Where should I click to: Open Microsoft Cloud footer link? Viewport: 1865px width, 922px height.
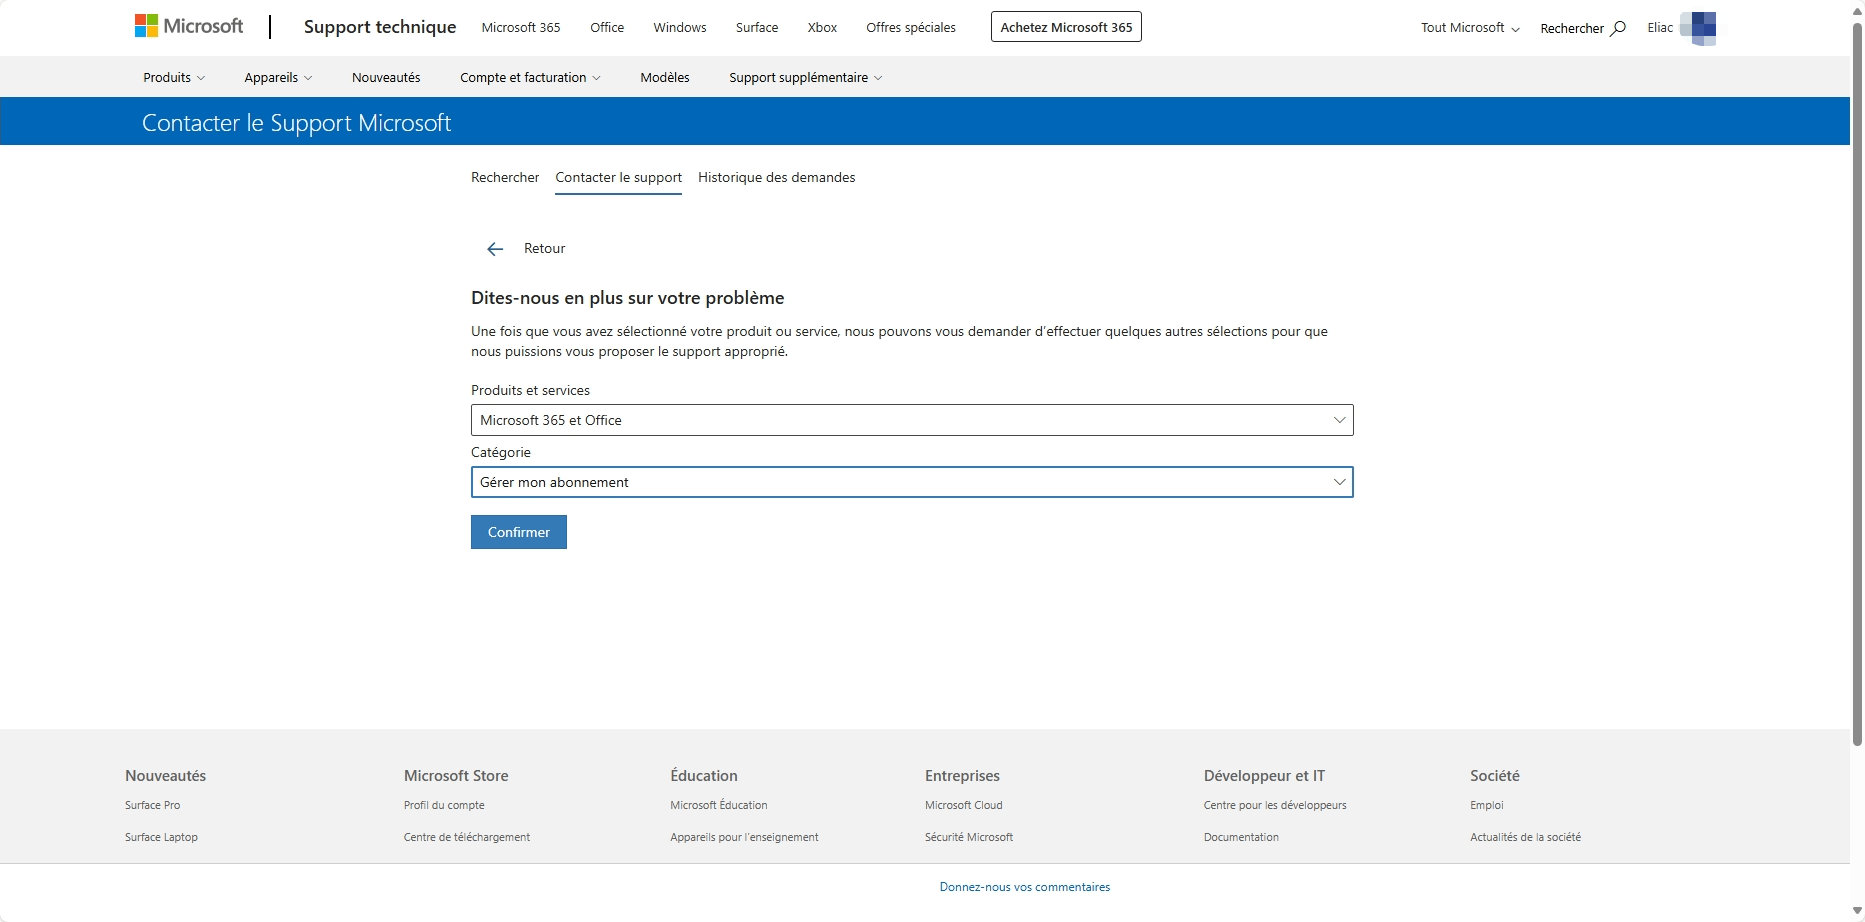click(x=964, y=805)
